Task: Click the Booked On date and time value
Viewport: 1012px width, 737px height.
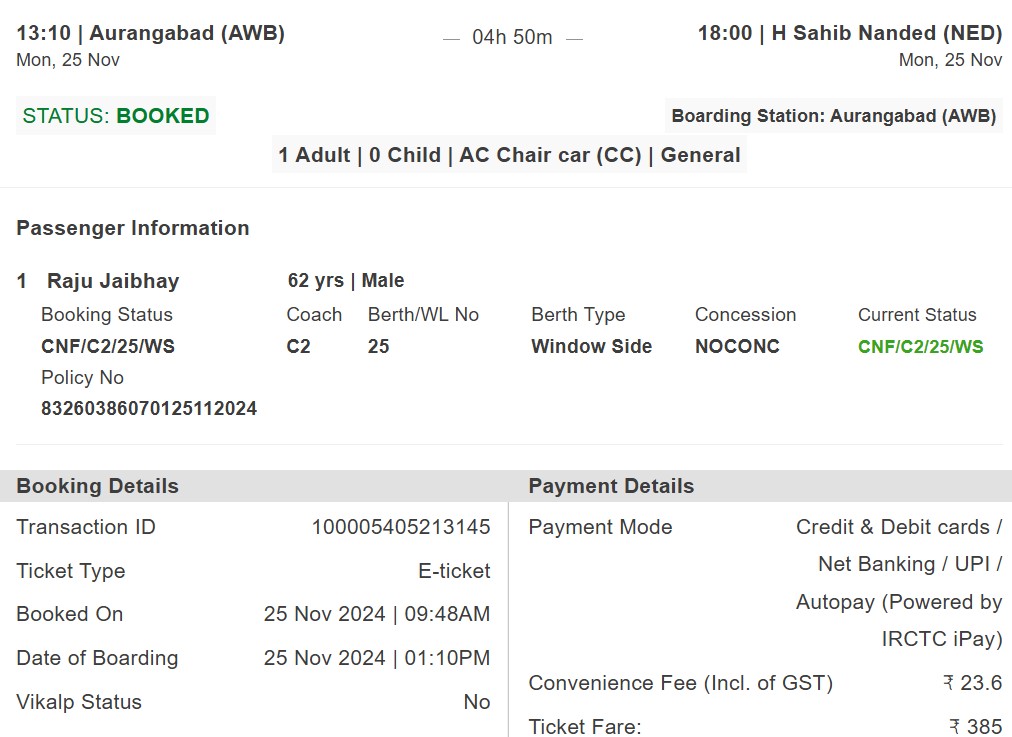Action: click(377, 614)
